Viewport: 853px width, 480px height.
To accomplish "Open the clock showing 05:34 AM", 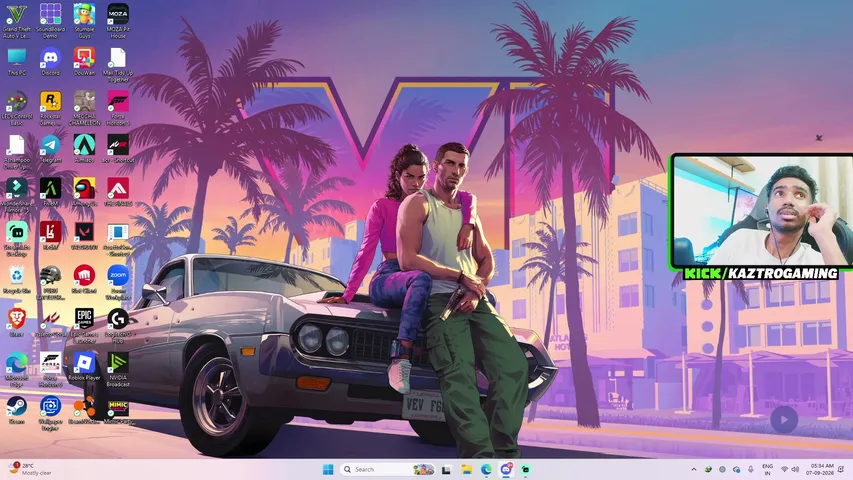I will click(821, 469).
